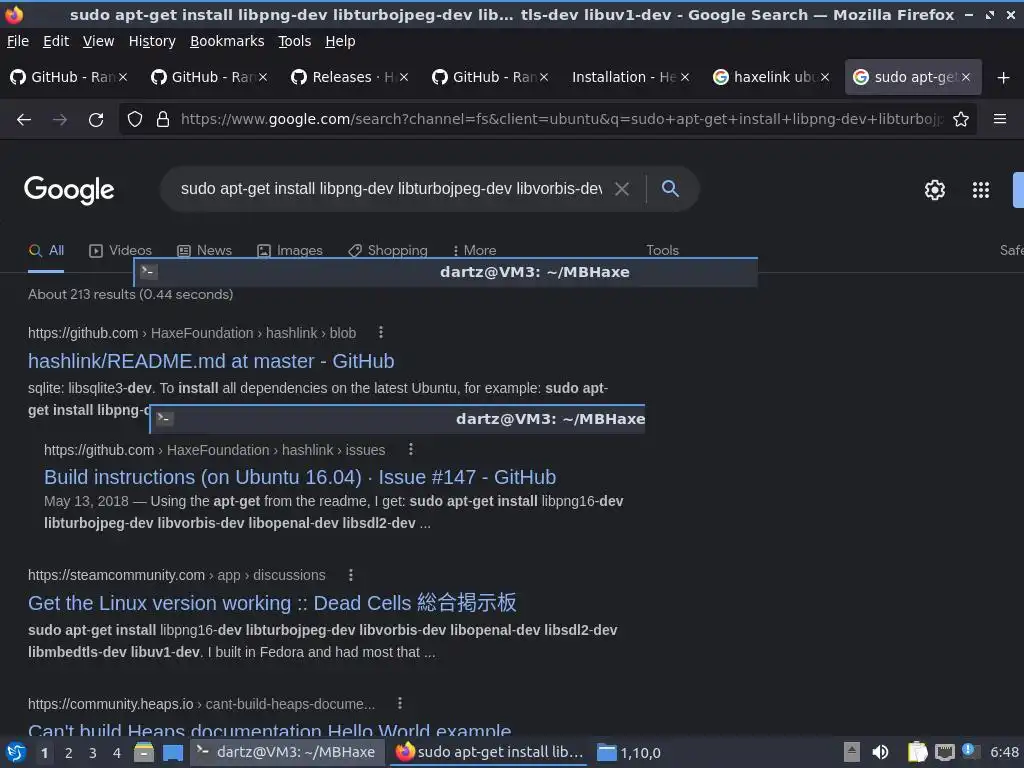
Task: Activate Firefox 'sudo apt-get install lib' taskbar entry
Action: click(x=488, y=752)
